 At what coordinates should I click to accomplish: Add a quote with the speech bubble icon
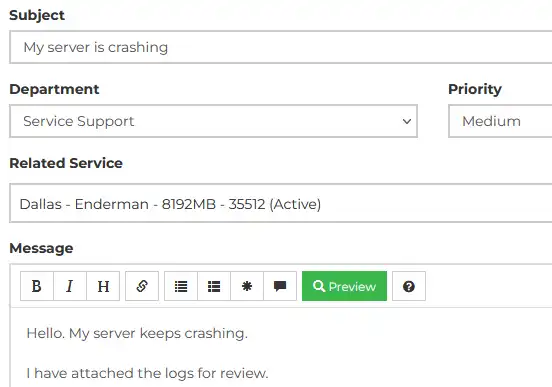[280, 286]
